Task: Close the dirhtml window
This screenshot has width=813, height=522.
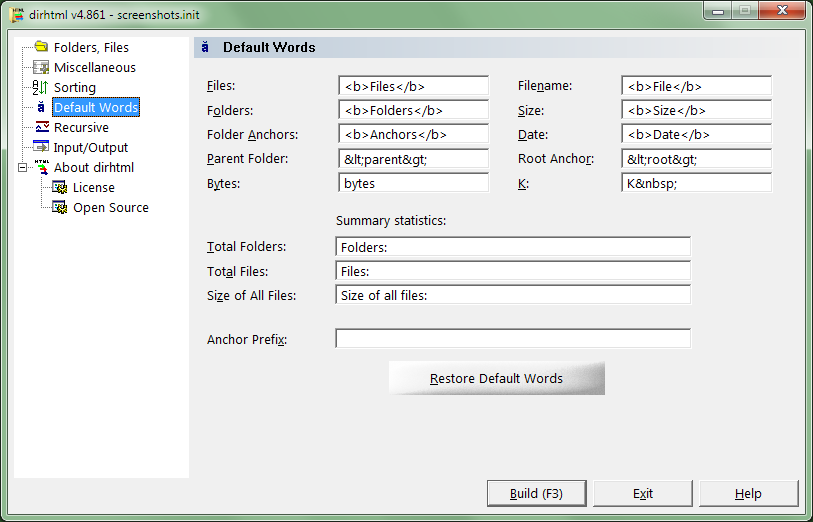Action: (x=783, y=10)
